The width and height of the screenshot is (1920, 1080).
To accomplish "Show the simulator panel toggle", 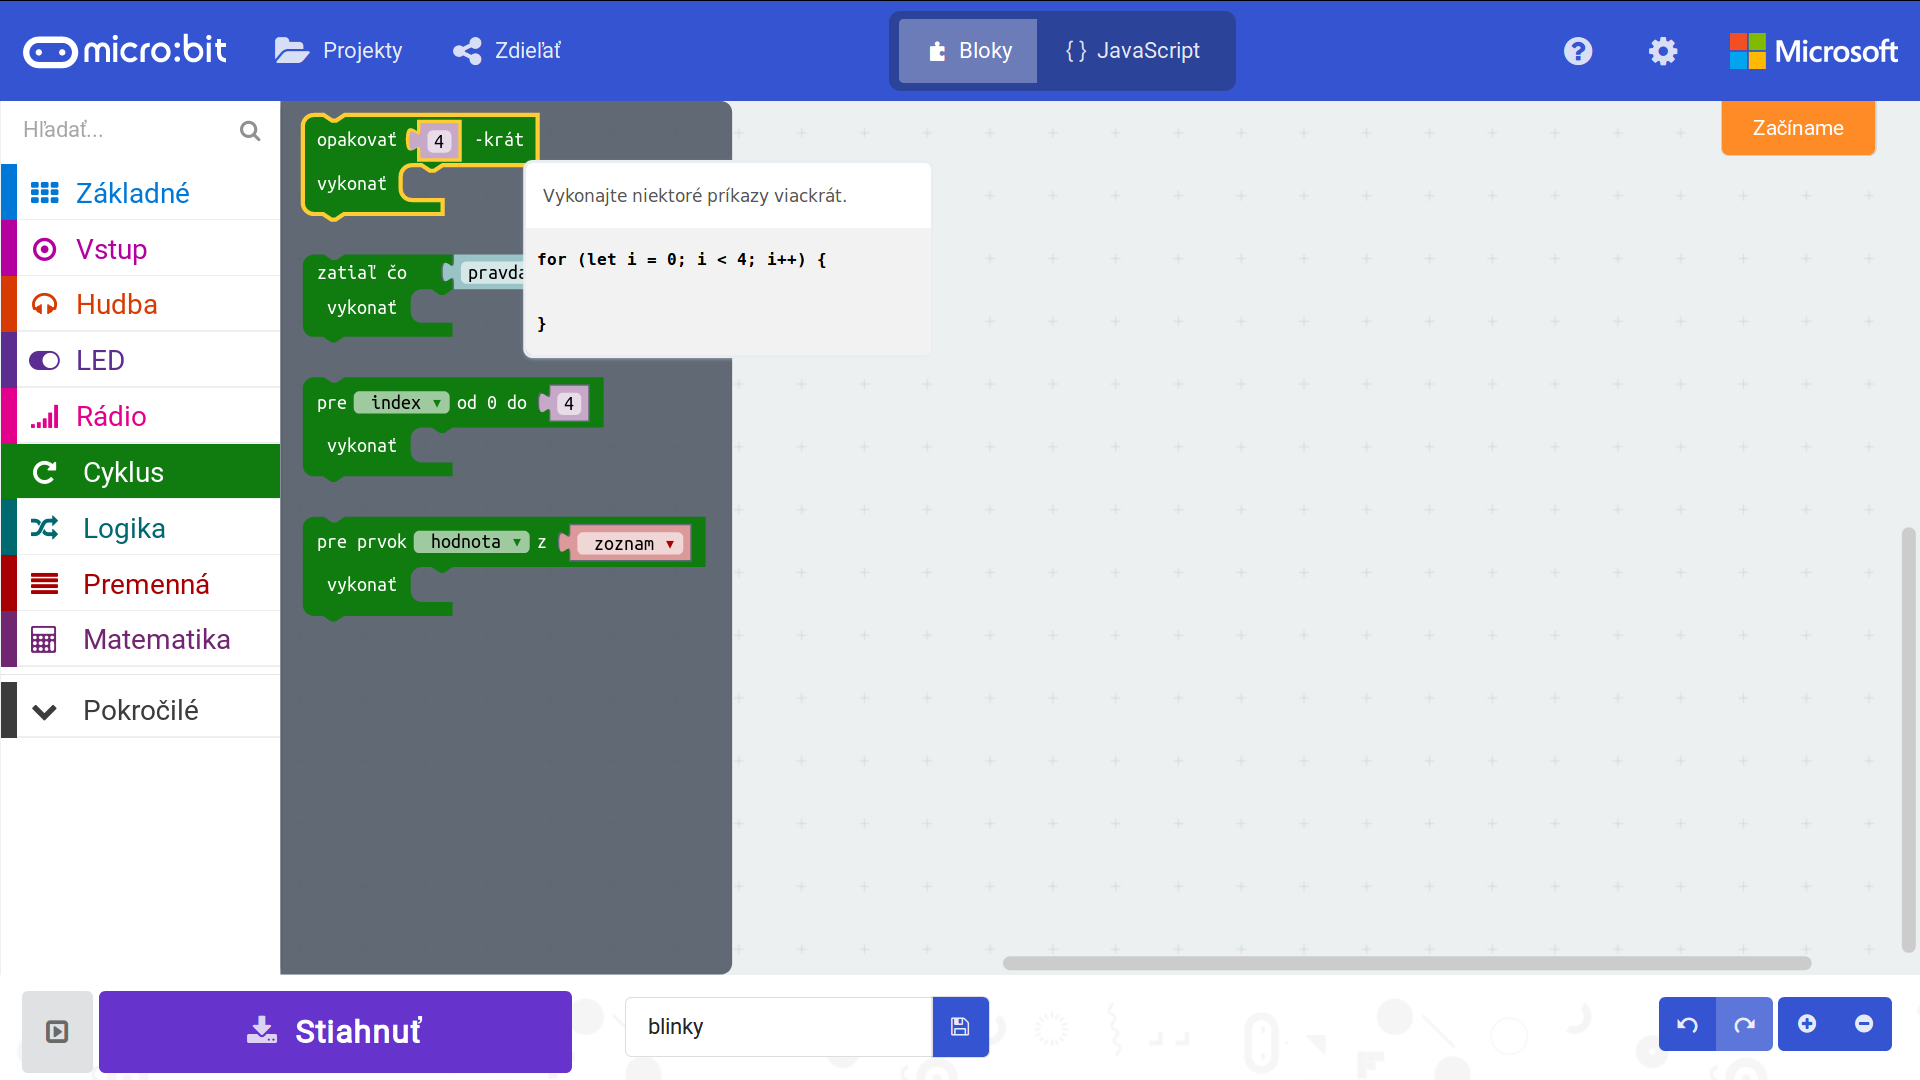I will (57, 1031).
